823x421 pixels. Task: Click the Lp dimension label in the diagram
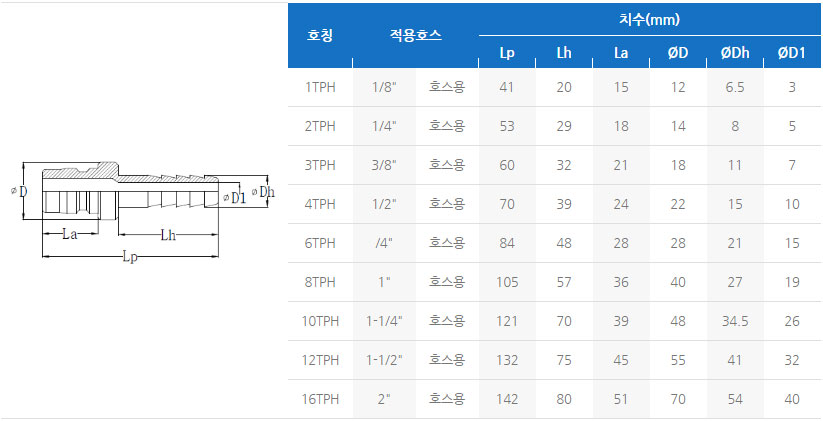[x=130, y=257]
